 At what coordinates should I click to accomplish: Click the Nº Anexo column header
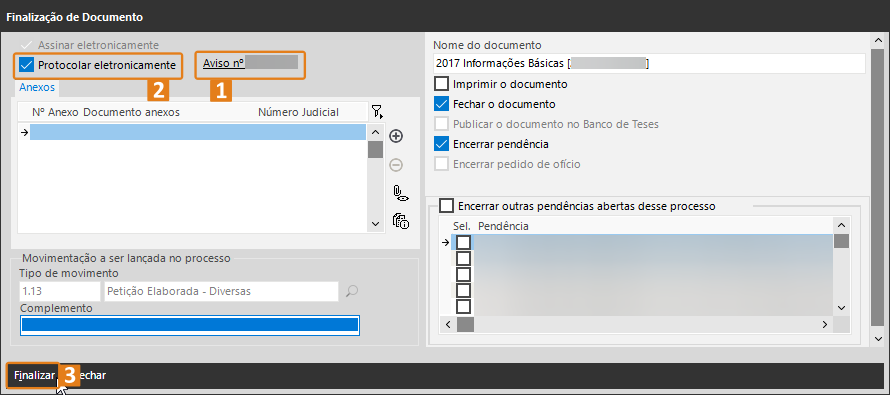pyautogui.click(x=55, y=112)
